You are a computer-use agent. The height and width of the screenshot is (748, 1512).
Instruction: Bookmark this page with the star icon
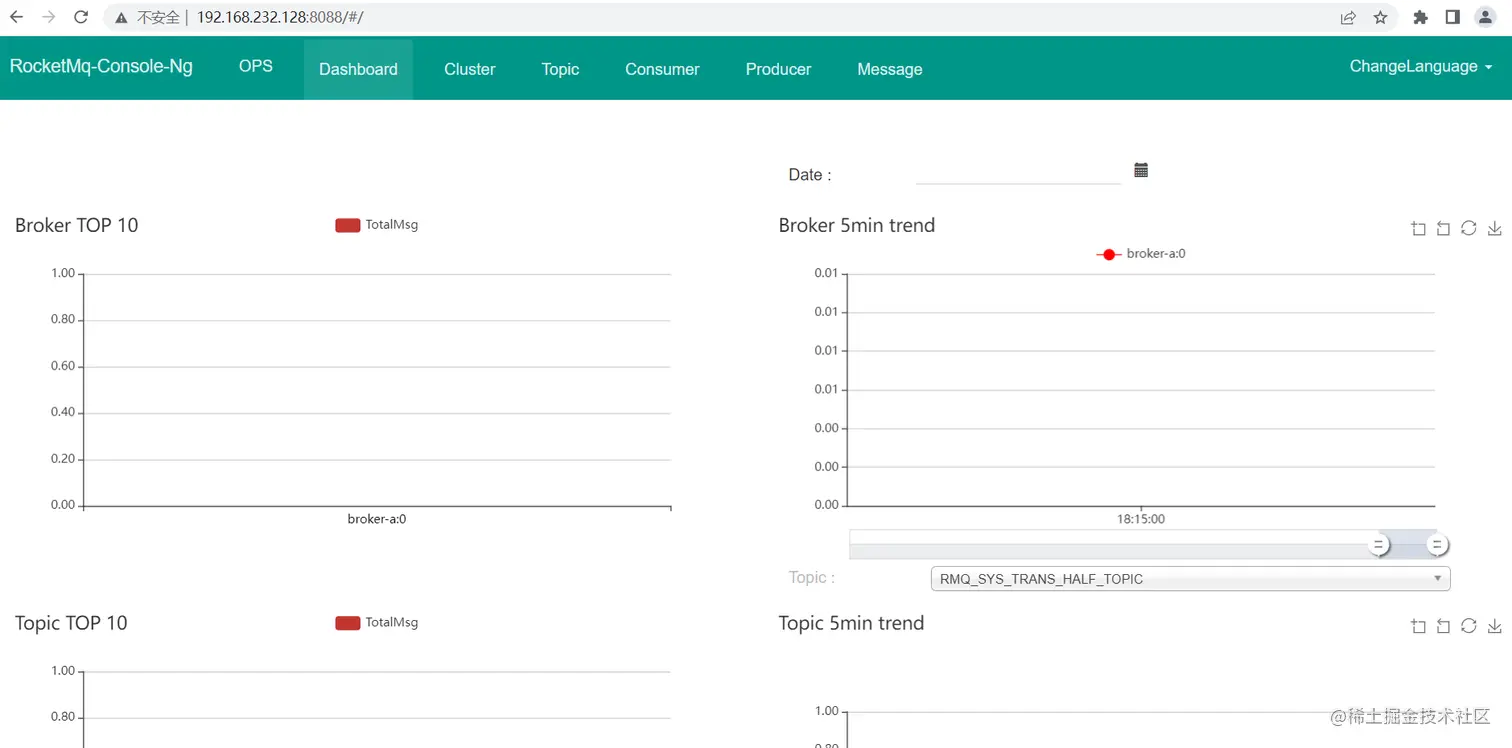[1380, 17]
